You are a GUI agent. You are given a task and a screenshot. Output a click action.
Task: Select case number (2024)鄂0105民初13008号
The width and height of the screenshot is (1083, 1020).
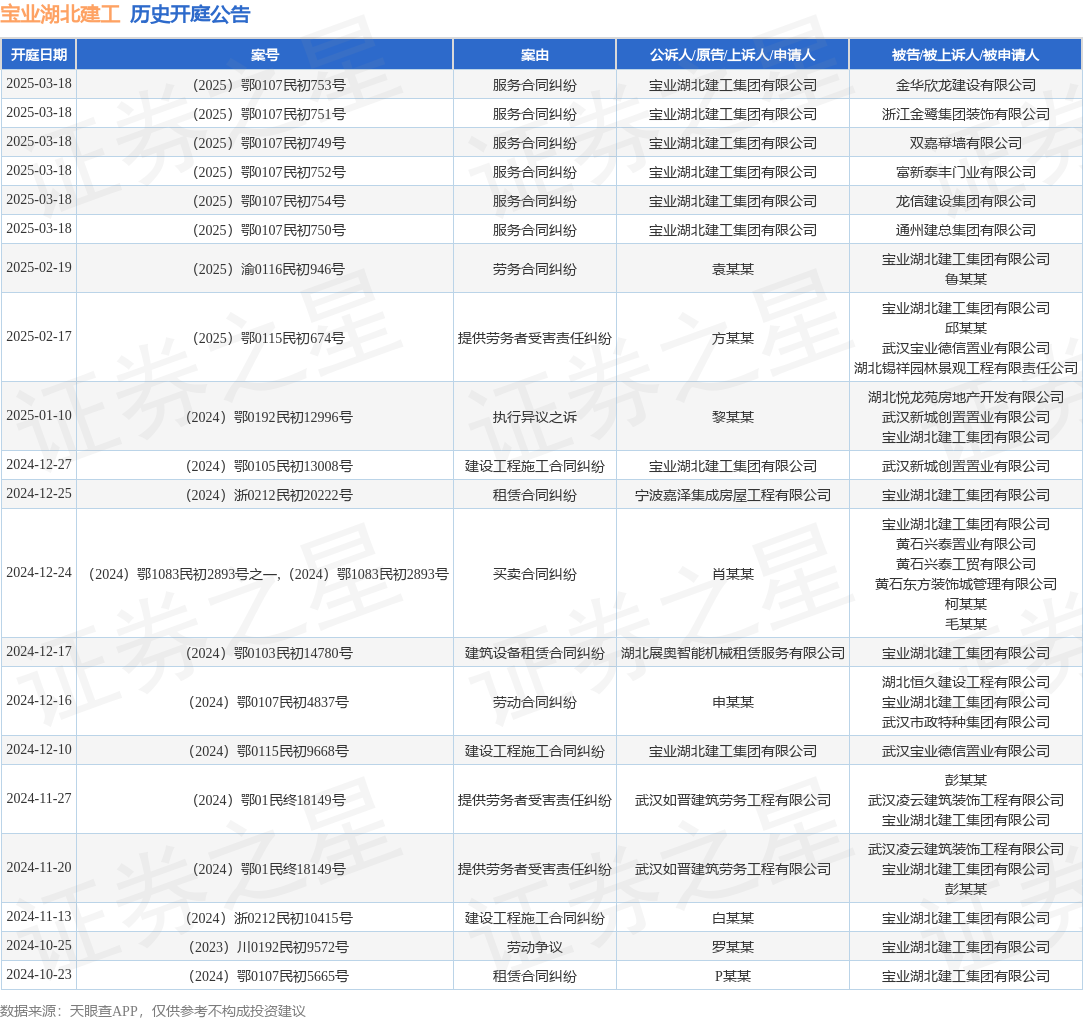(x=269, y=466)
